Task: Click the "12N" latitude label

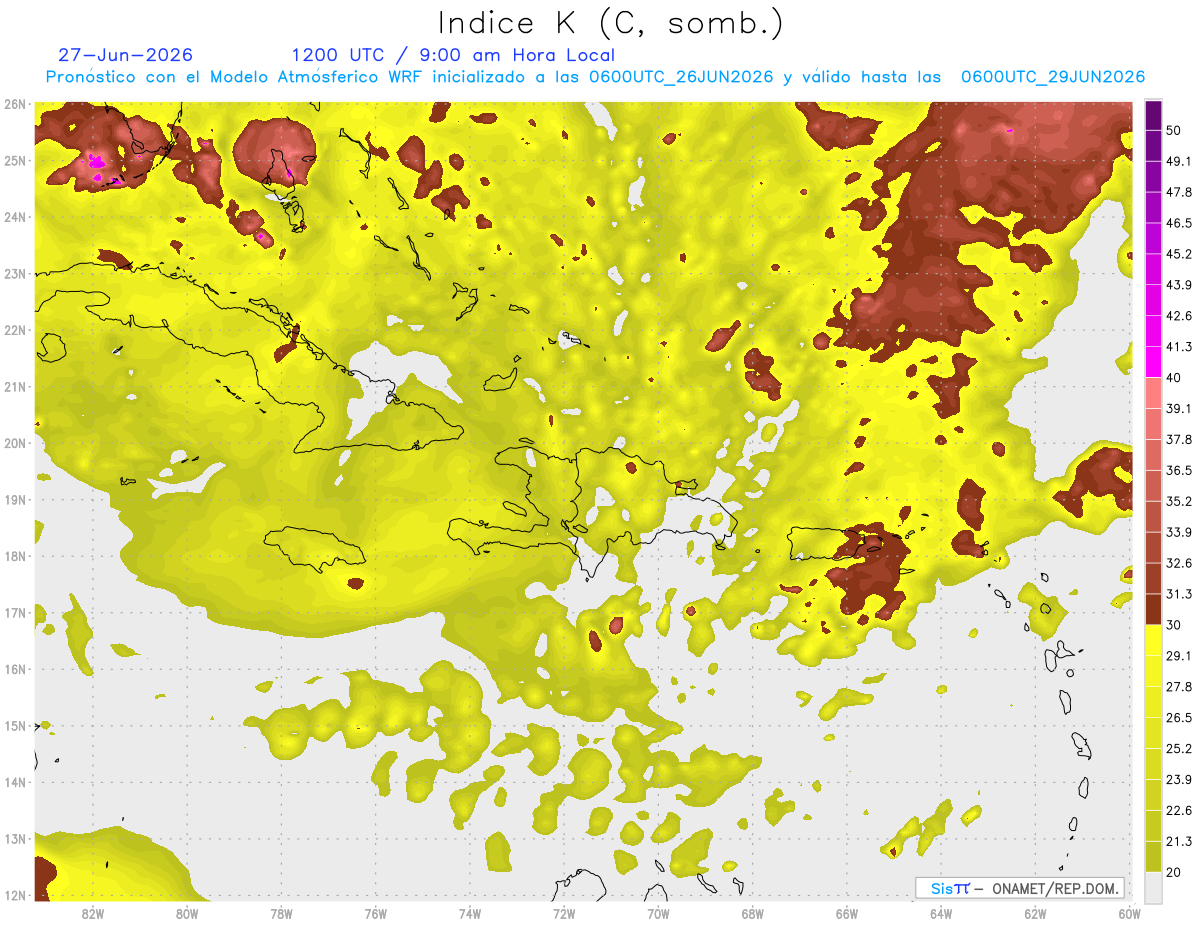Action: pos(14,895)
